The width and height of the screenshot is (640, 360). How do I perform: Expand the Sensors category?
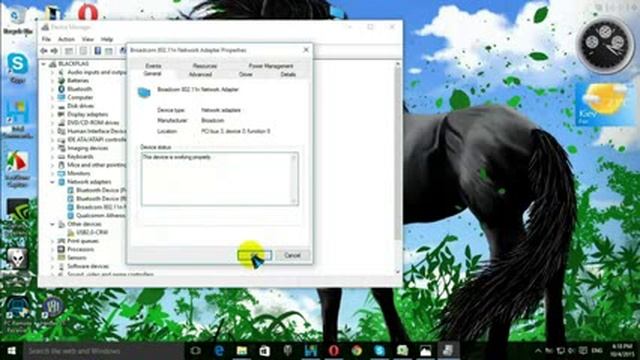52,258
